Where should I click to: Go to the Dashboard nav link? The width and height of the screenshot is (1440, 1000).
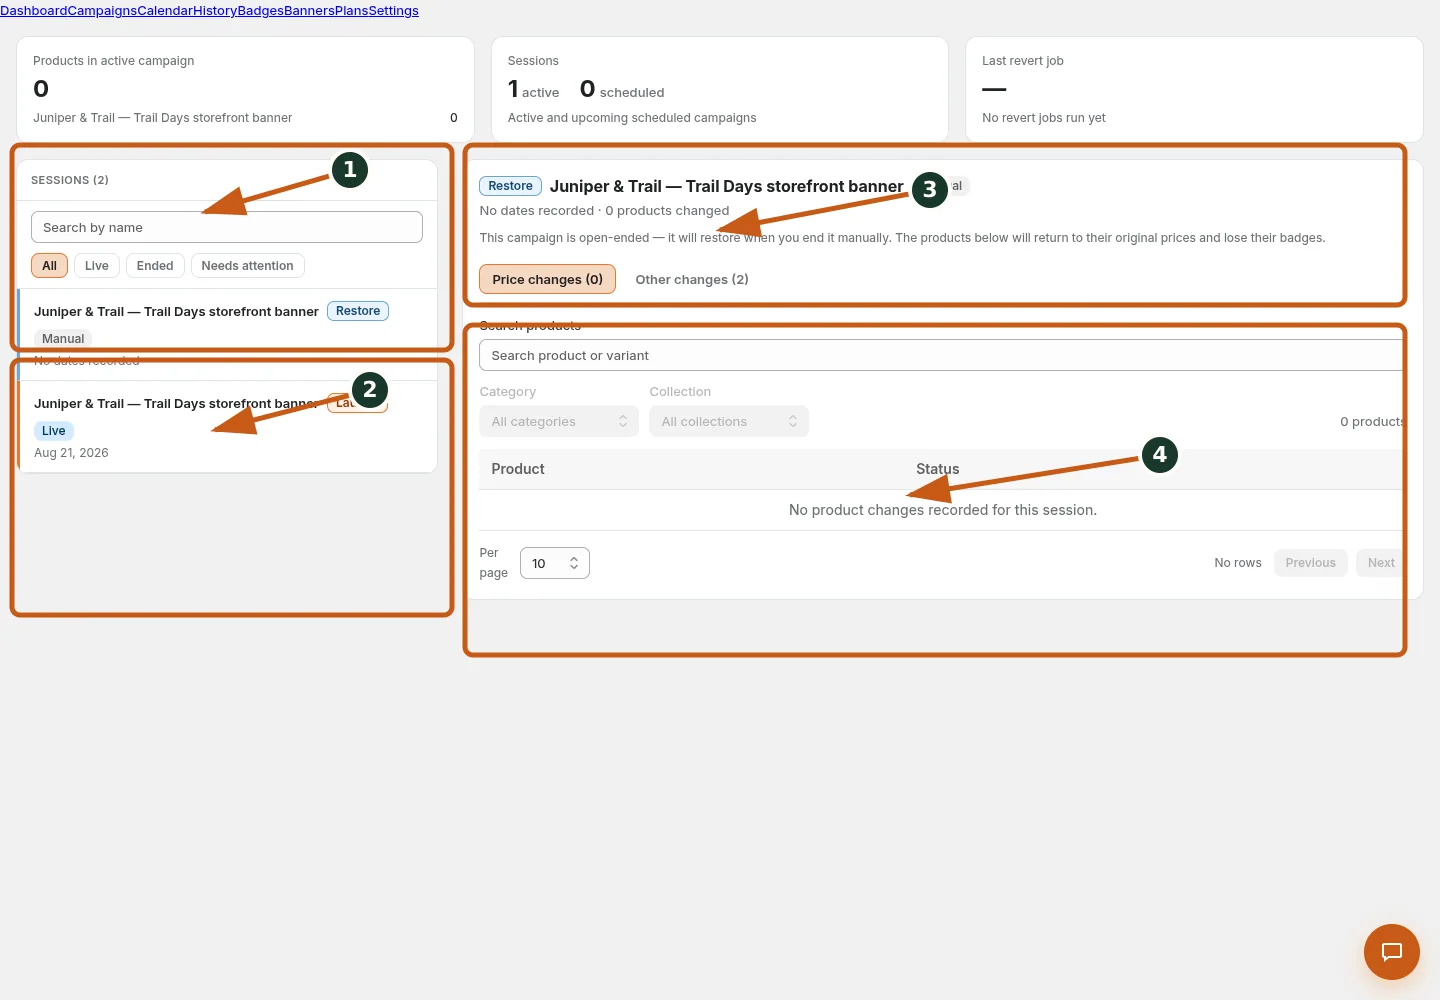pos(33,11)
